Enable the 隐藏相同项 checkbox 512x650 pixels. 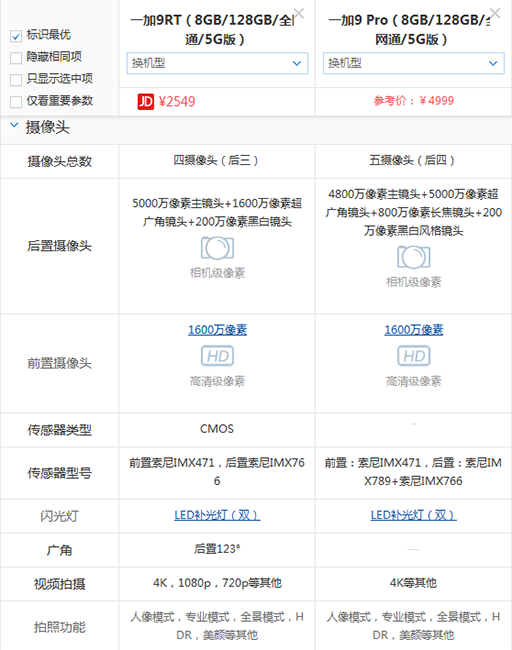(x=16, y=58)
